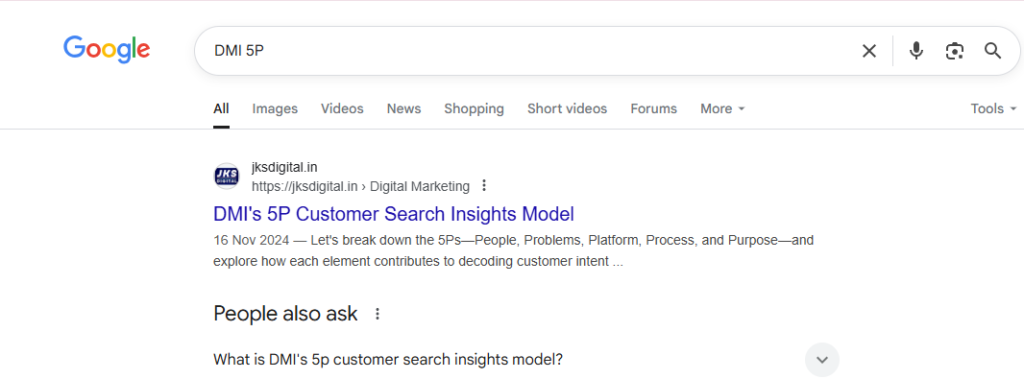The image size is (1024, 379).
Task: Clear the search box with X icon
Action: point(869,51)
